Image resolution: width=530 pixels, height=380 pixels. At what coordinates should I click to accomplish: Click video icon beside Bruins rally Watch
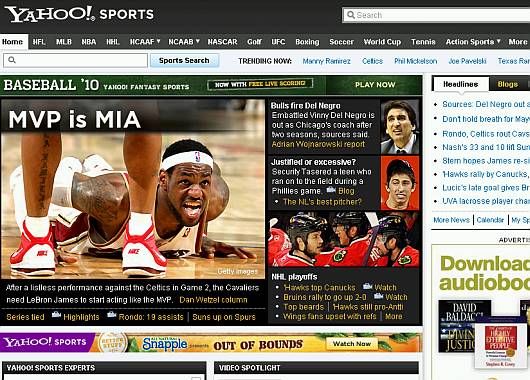coord(379,296)
